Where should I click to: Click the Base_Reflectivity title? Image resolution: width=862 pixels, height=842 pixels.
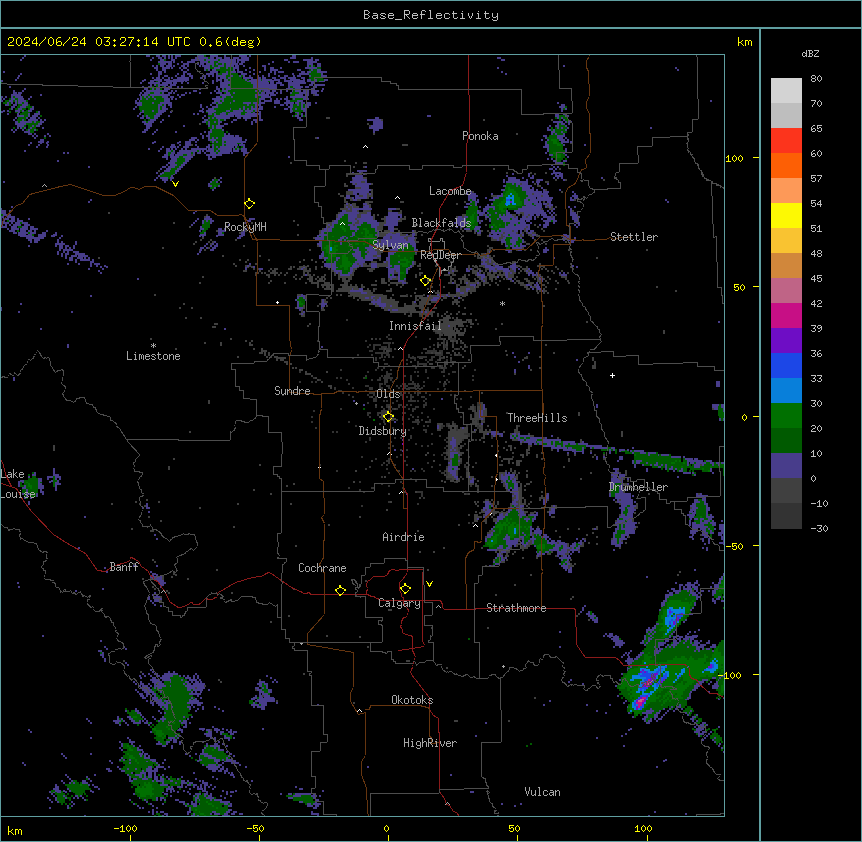pos(431,15)
